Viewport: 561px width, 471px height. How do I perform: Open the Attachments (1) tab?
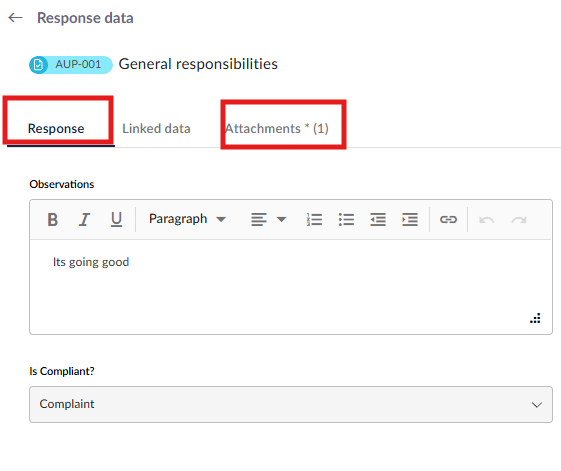pos(277,128)
